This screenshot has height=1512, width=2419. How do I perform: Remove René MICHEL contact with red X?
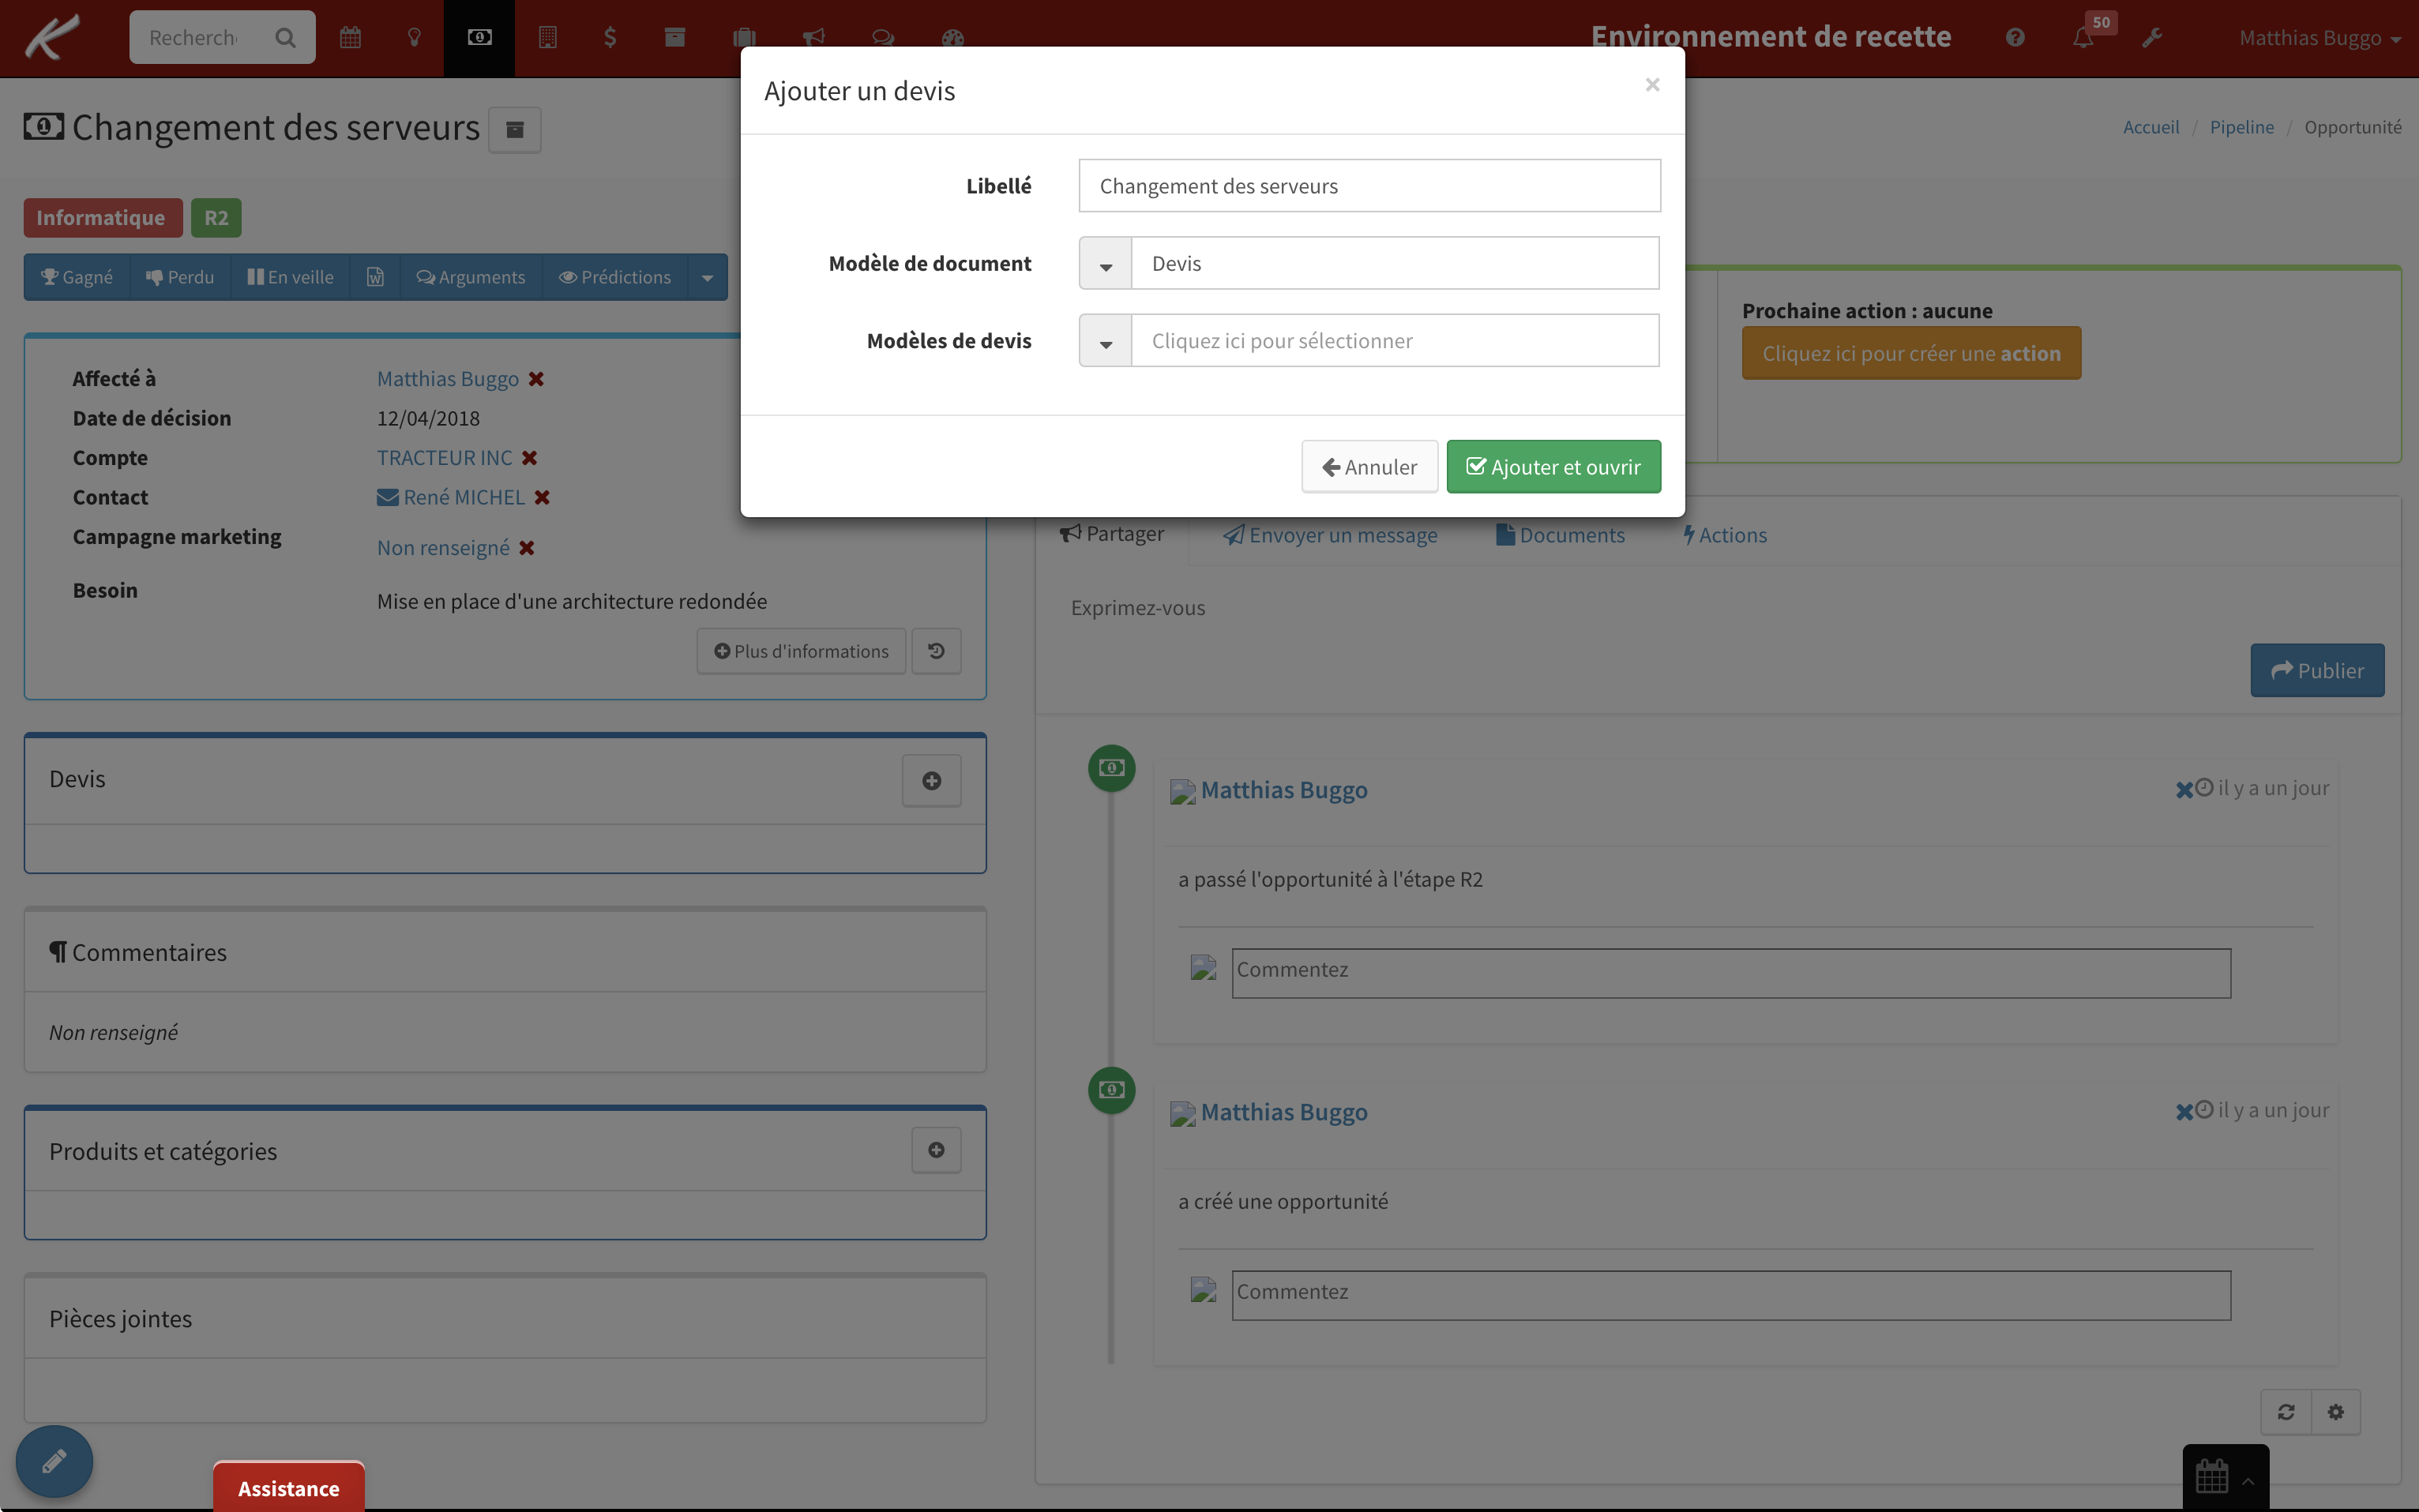[x=542, y=497]
